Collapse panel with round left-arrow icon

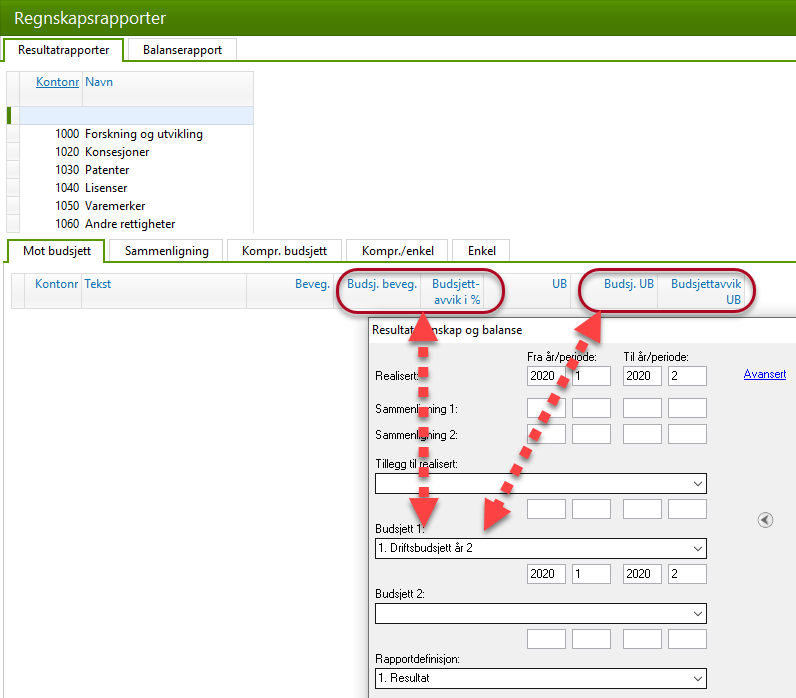pyautogui.click(x=765, y=520)
